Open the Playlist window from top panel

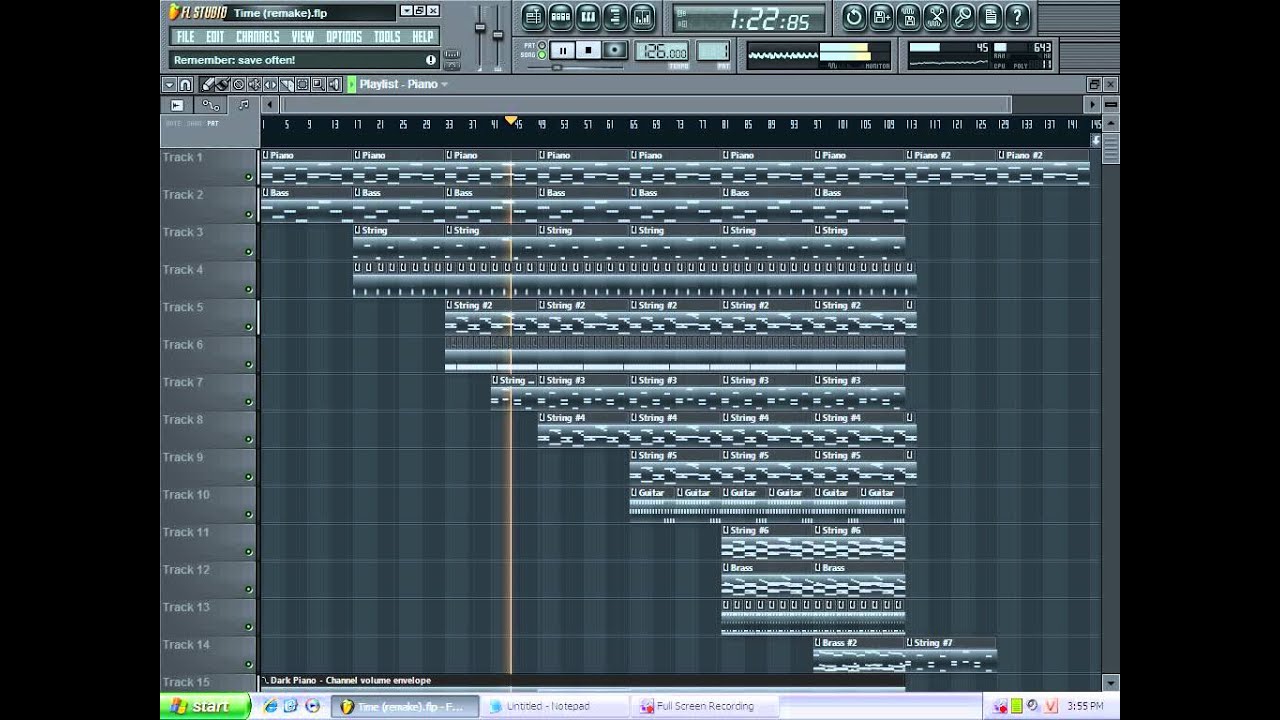(x=533, y=17)
